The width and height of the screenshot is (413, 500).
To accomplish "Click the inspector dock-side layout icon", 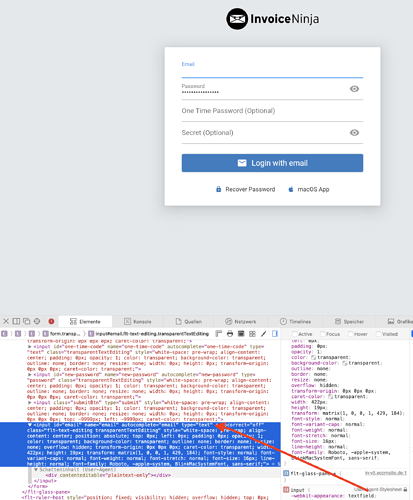I will pos(16,321).
